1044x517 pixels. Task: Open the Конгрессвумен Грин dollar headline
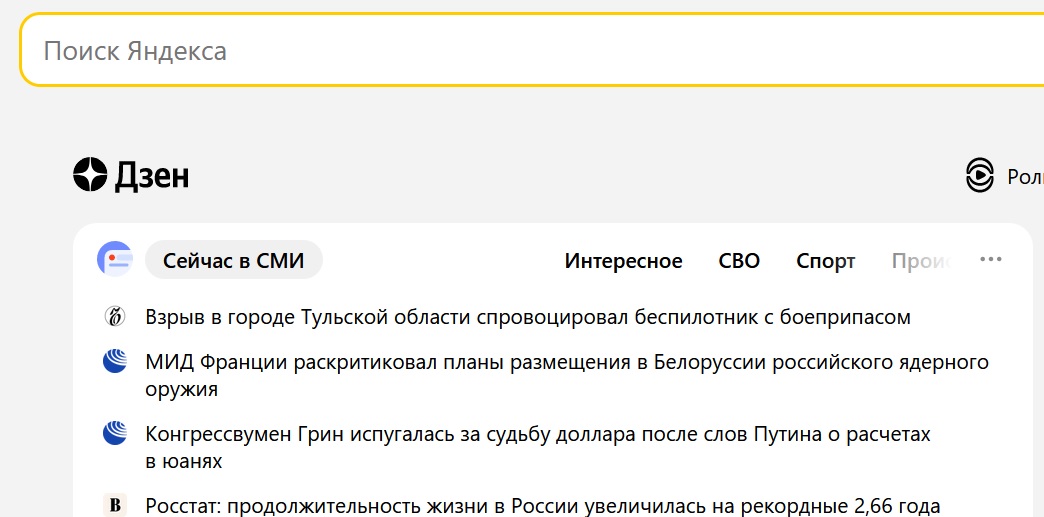tap(538, 448)
